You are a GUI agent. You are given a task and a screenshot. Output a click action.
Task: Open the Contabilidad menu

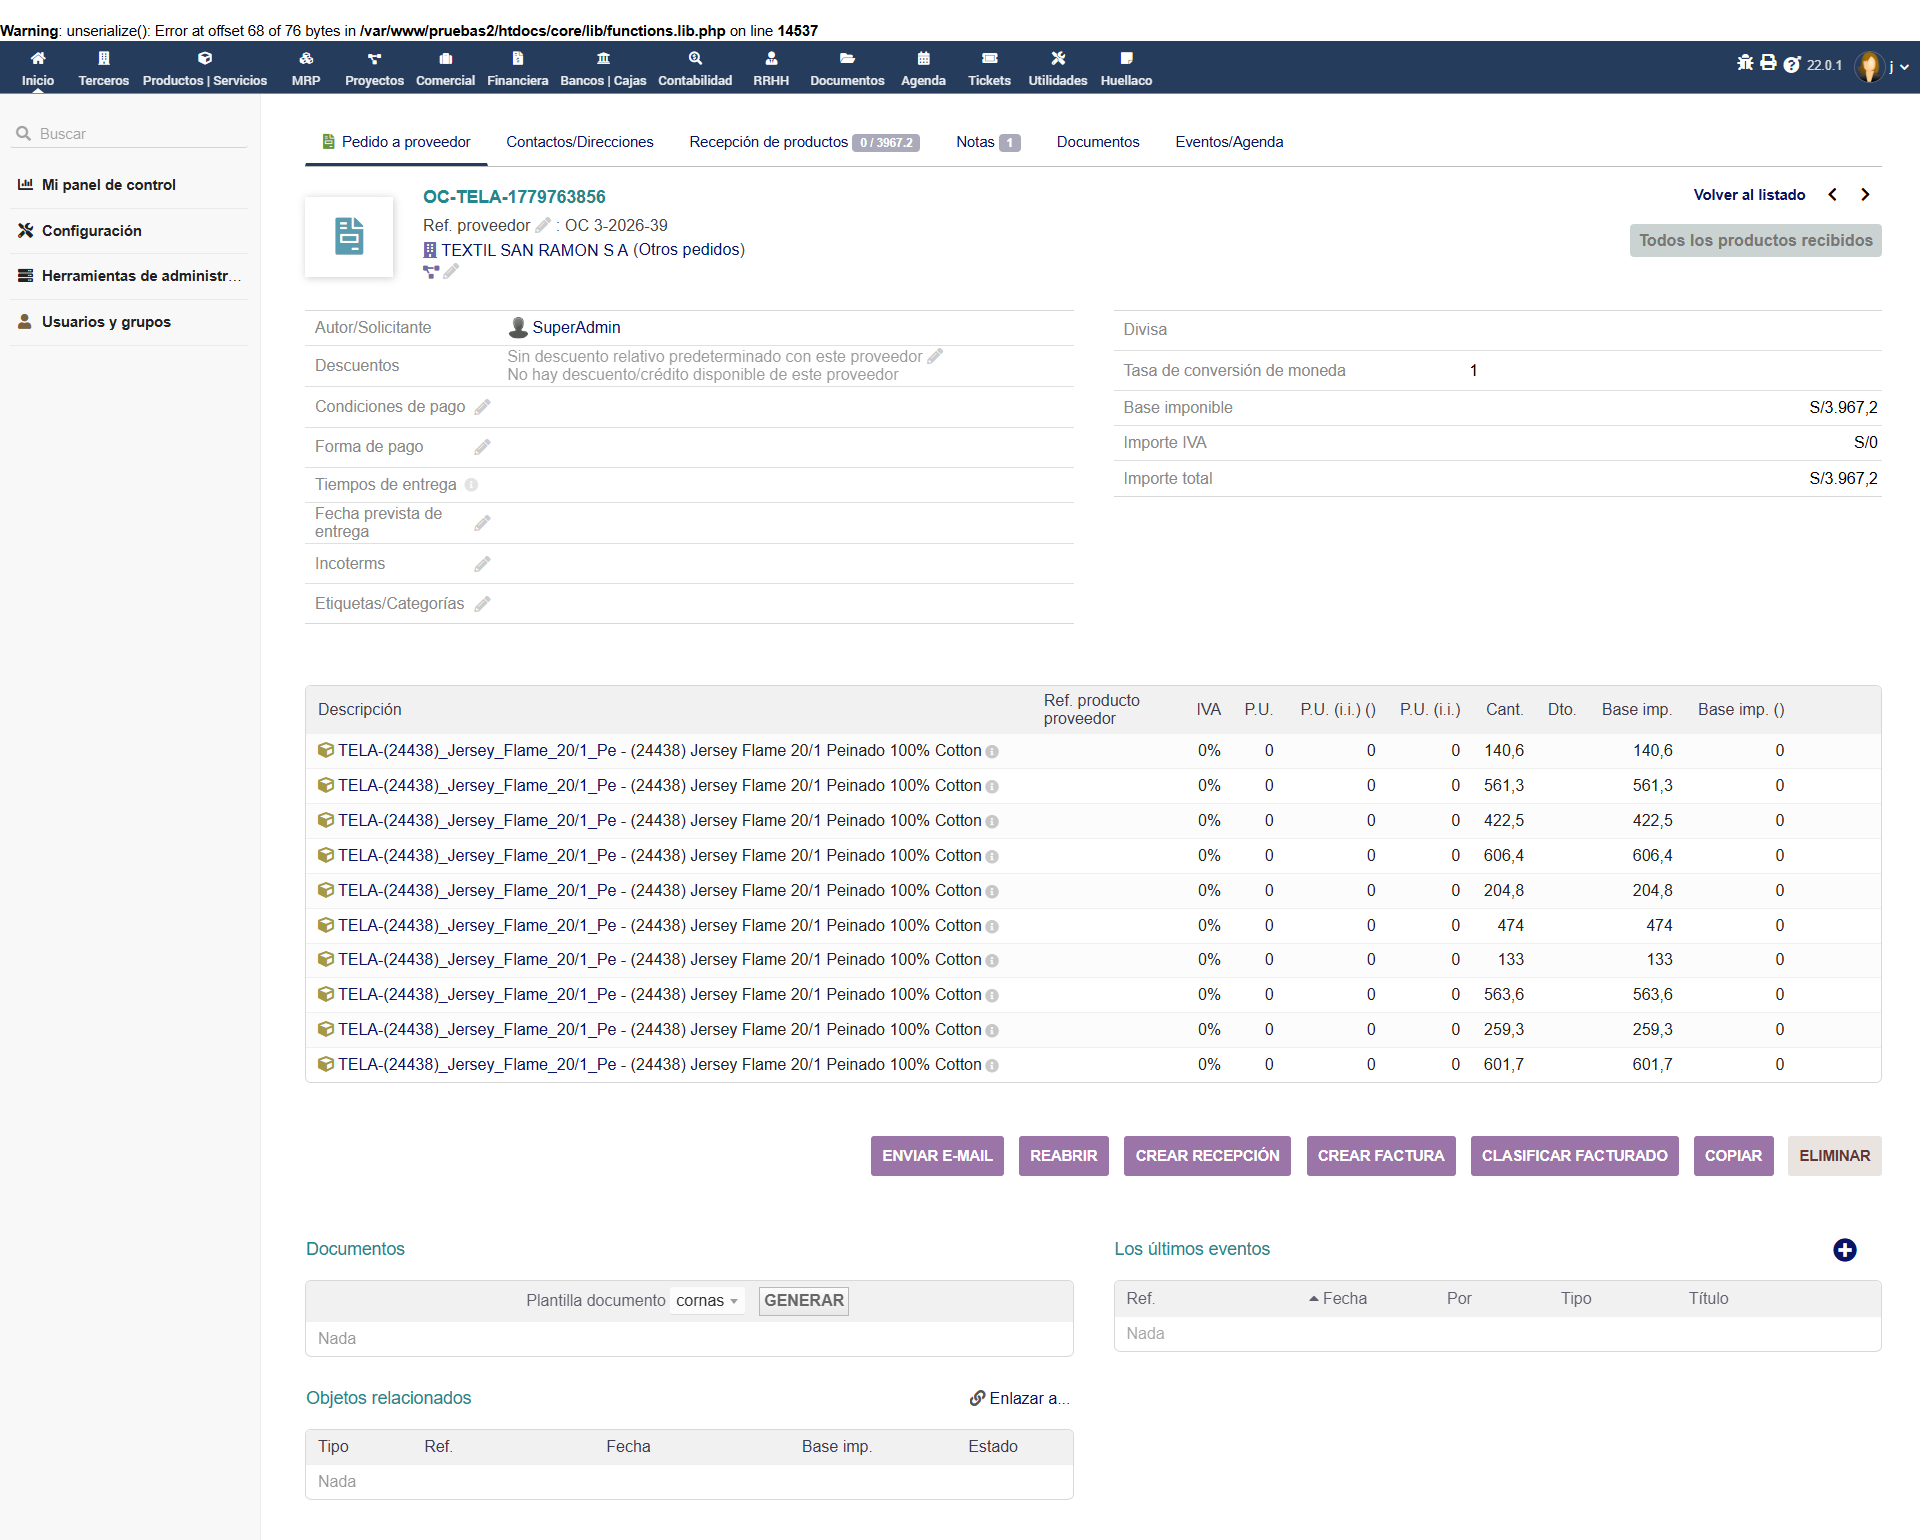coord(695,68)
